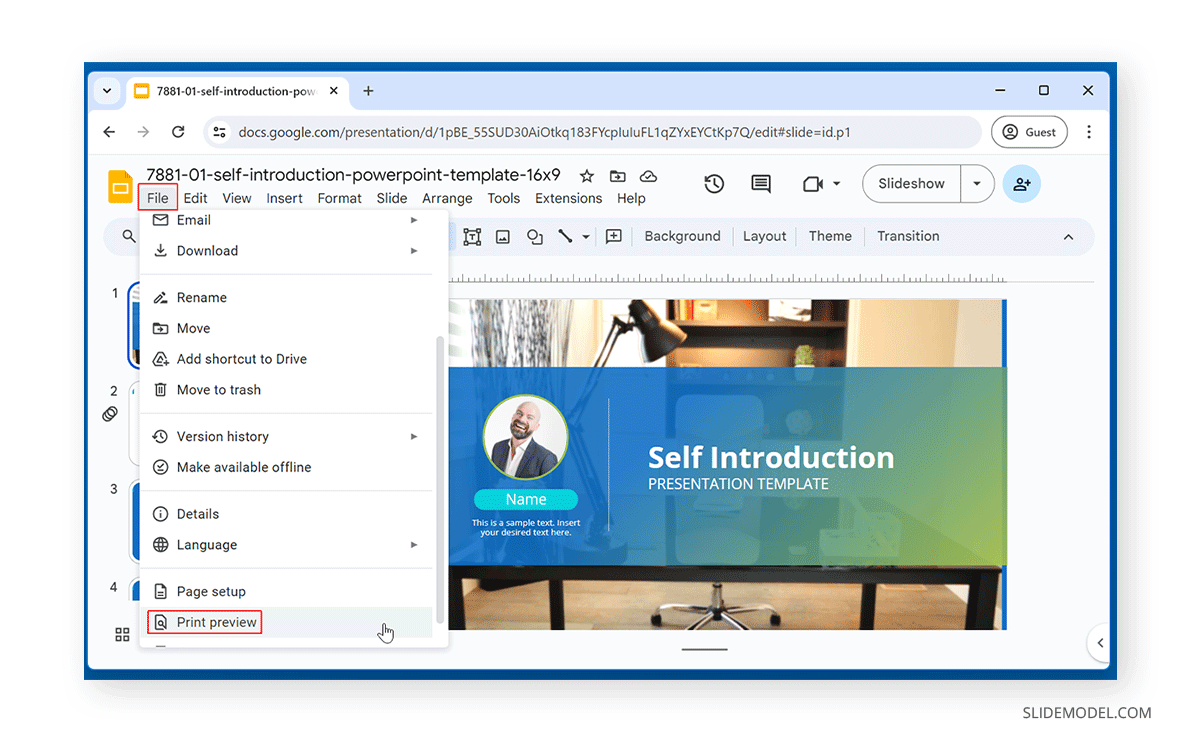Insert a text box from the toolbar
This screenshot has width=1200, height=743.
472,236
